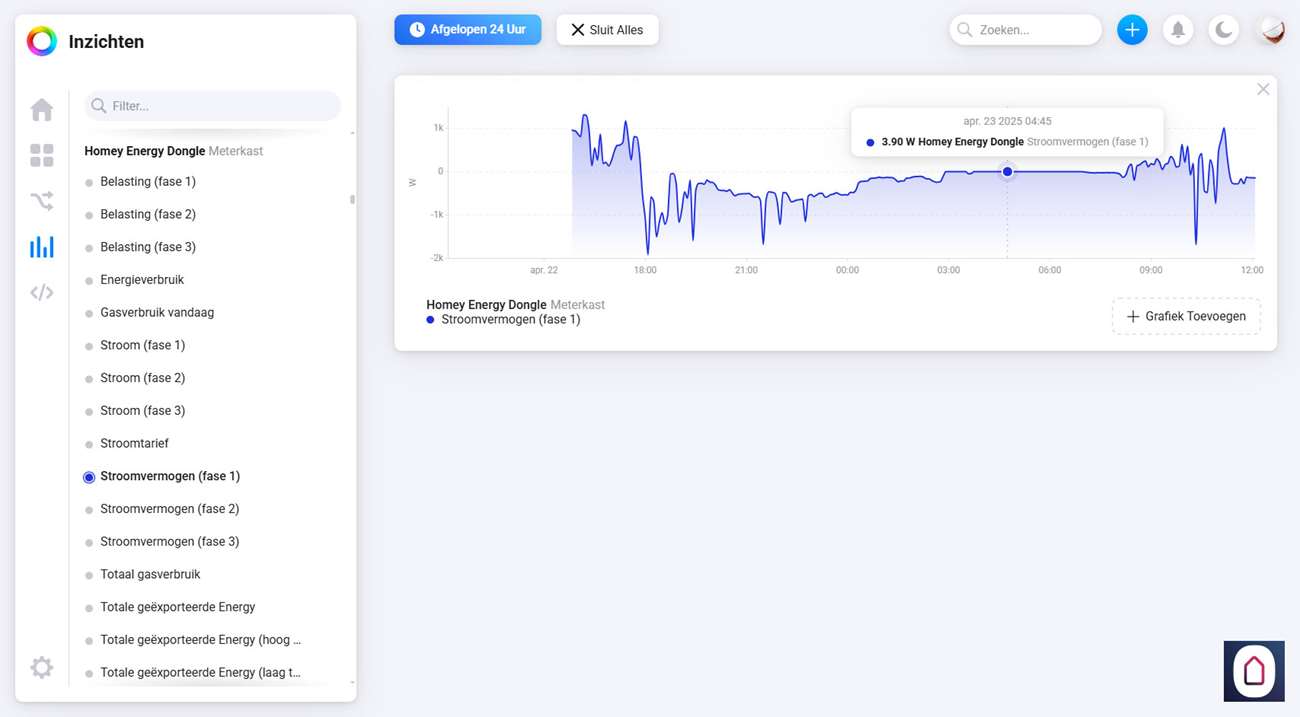The width and height of the screenshot is (1300, 717).
Task: Click the Sluit Alles button
Action: click(x=607, y=30)
